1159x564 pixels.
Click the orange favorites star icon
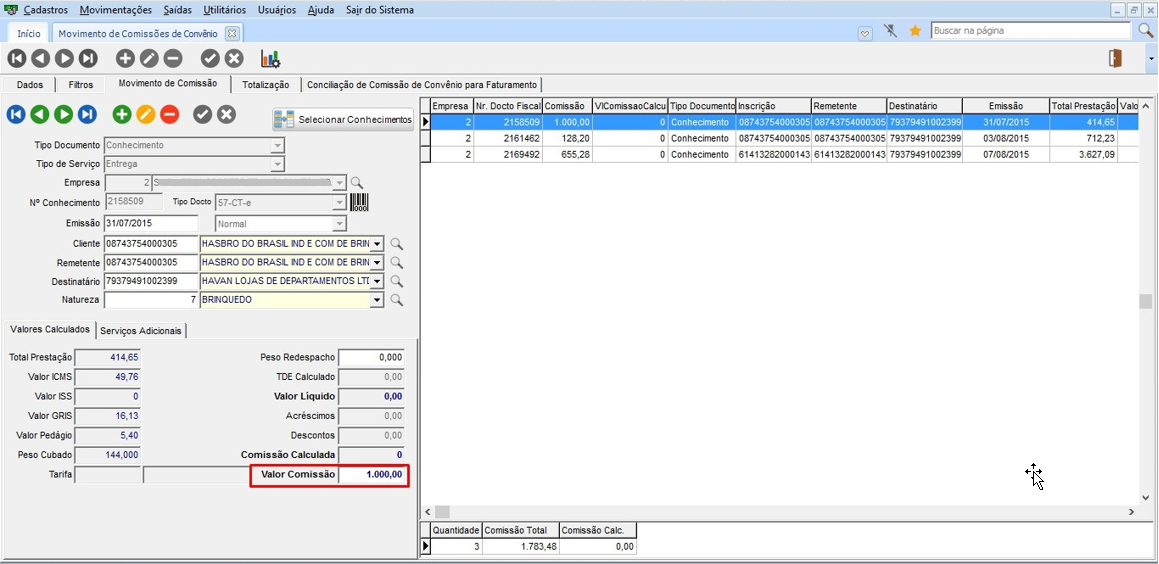915,31
